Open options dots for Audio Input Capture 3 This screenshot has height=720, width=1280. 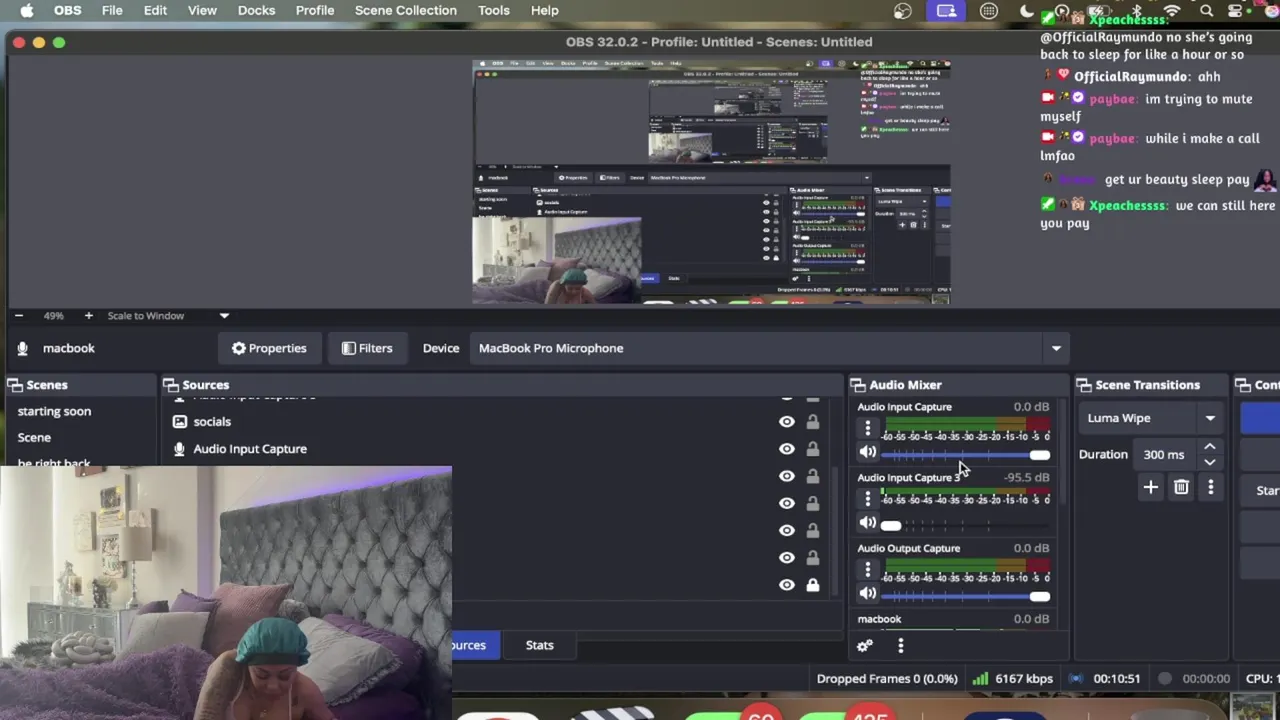(867, 498)
